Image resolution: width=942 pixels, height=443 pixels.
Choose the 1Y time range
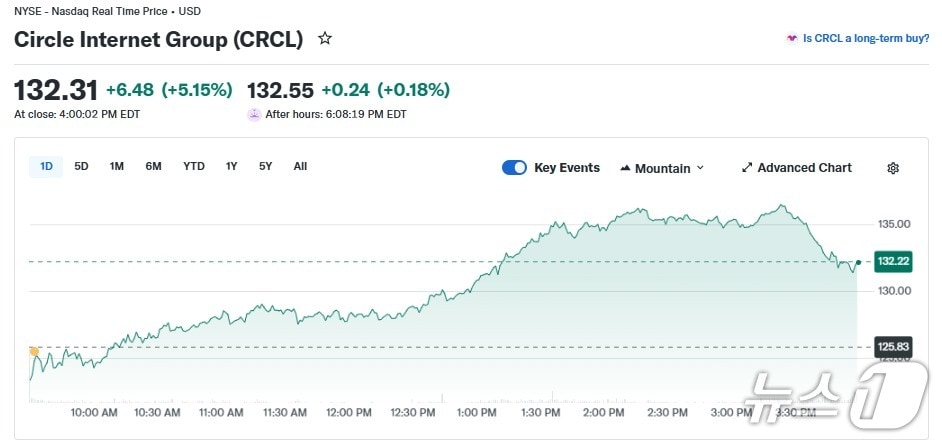pyautogui.click(x=231, y=166)
